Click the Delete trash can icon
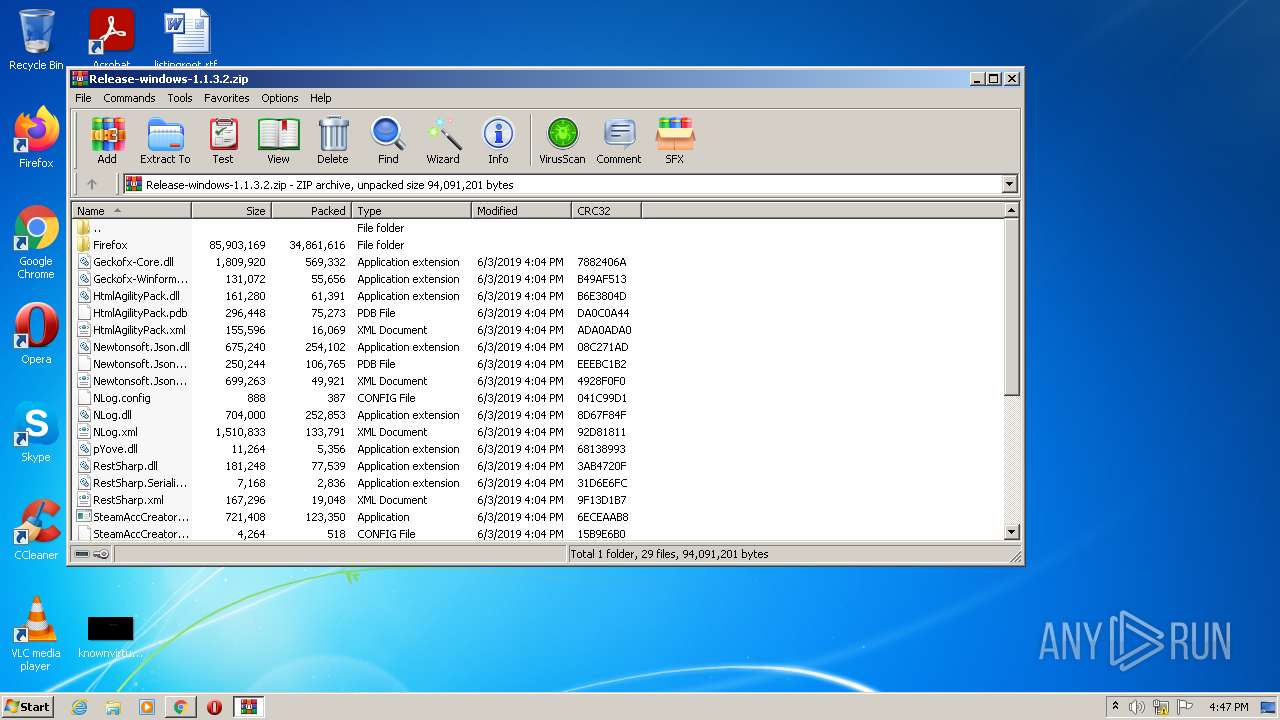The height and width of the screenshot is (720, 1280). [333, 140]
